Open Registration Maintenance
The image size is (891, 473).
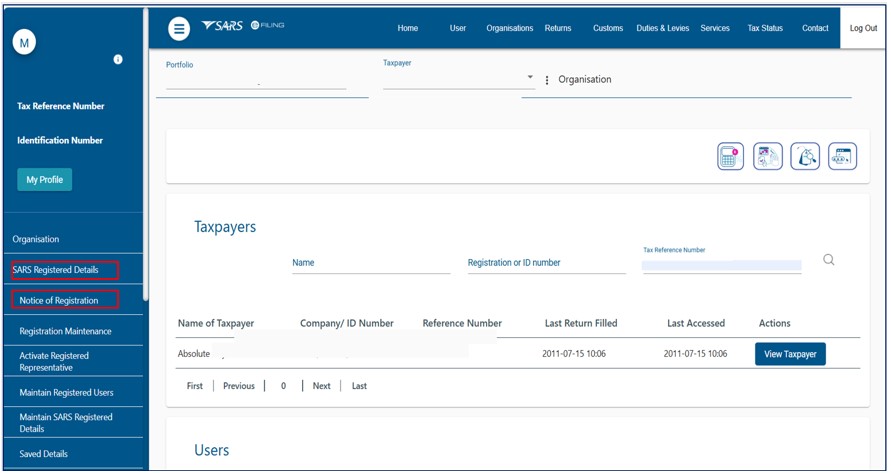point(65,331)
